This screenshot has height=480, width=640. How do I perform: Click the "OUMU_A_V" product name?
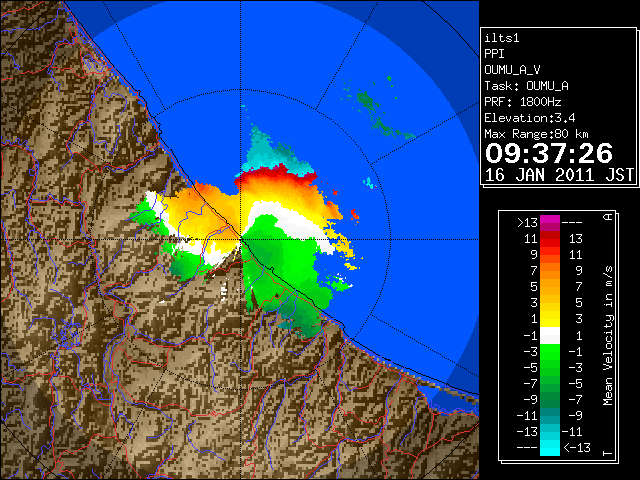512,70
